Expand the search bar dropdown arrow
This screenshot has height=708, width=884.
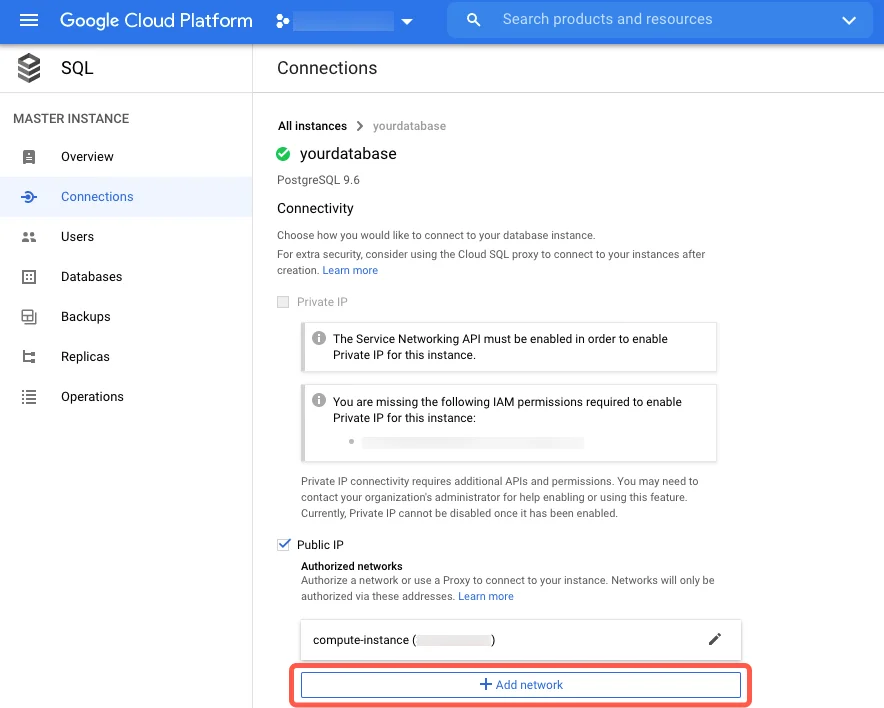(849, 20)
